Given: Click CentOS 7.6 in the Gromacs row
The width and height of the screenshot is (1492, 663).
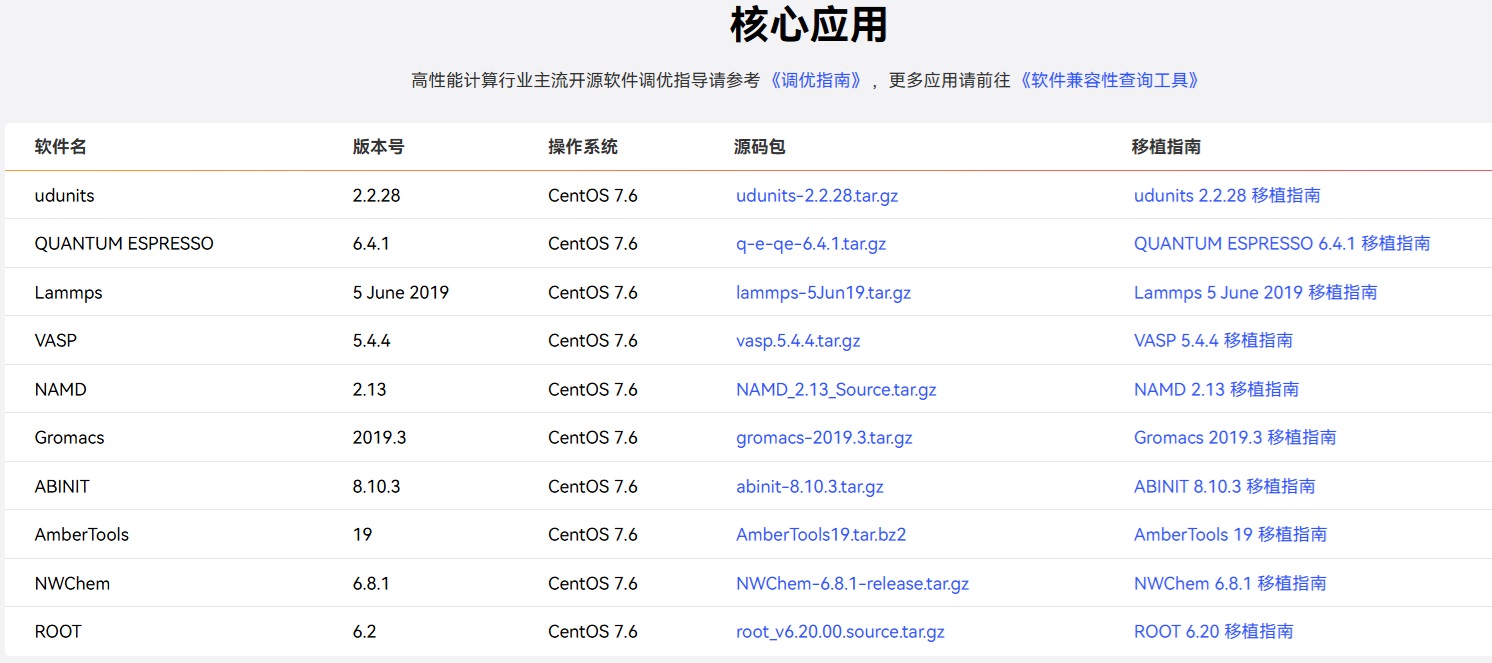Looking at the screenshot, I should [593, 438].
